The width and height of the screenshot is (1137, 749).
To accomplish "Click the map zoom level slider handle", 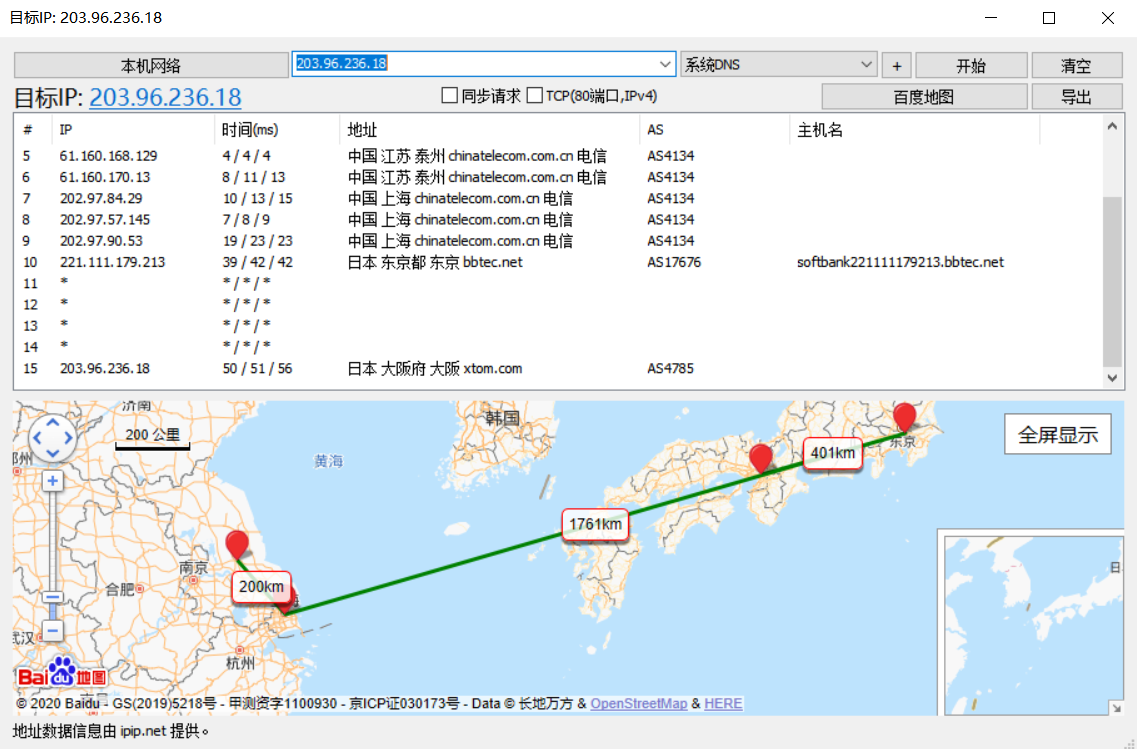I will click(x=53, y=597).
